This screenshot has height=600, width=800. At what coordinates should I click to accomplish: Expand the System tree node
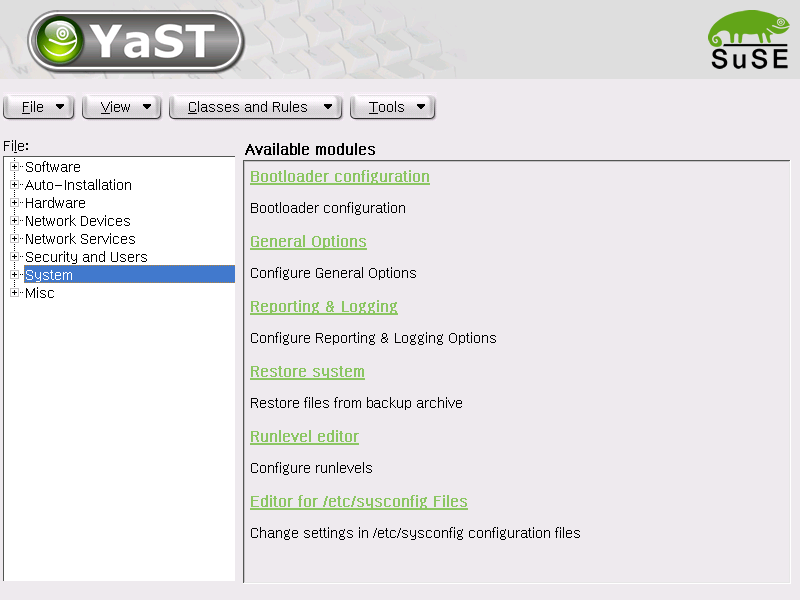tap(15, 274)
